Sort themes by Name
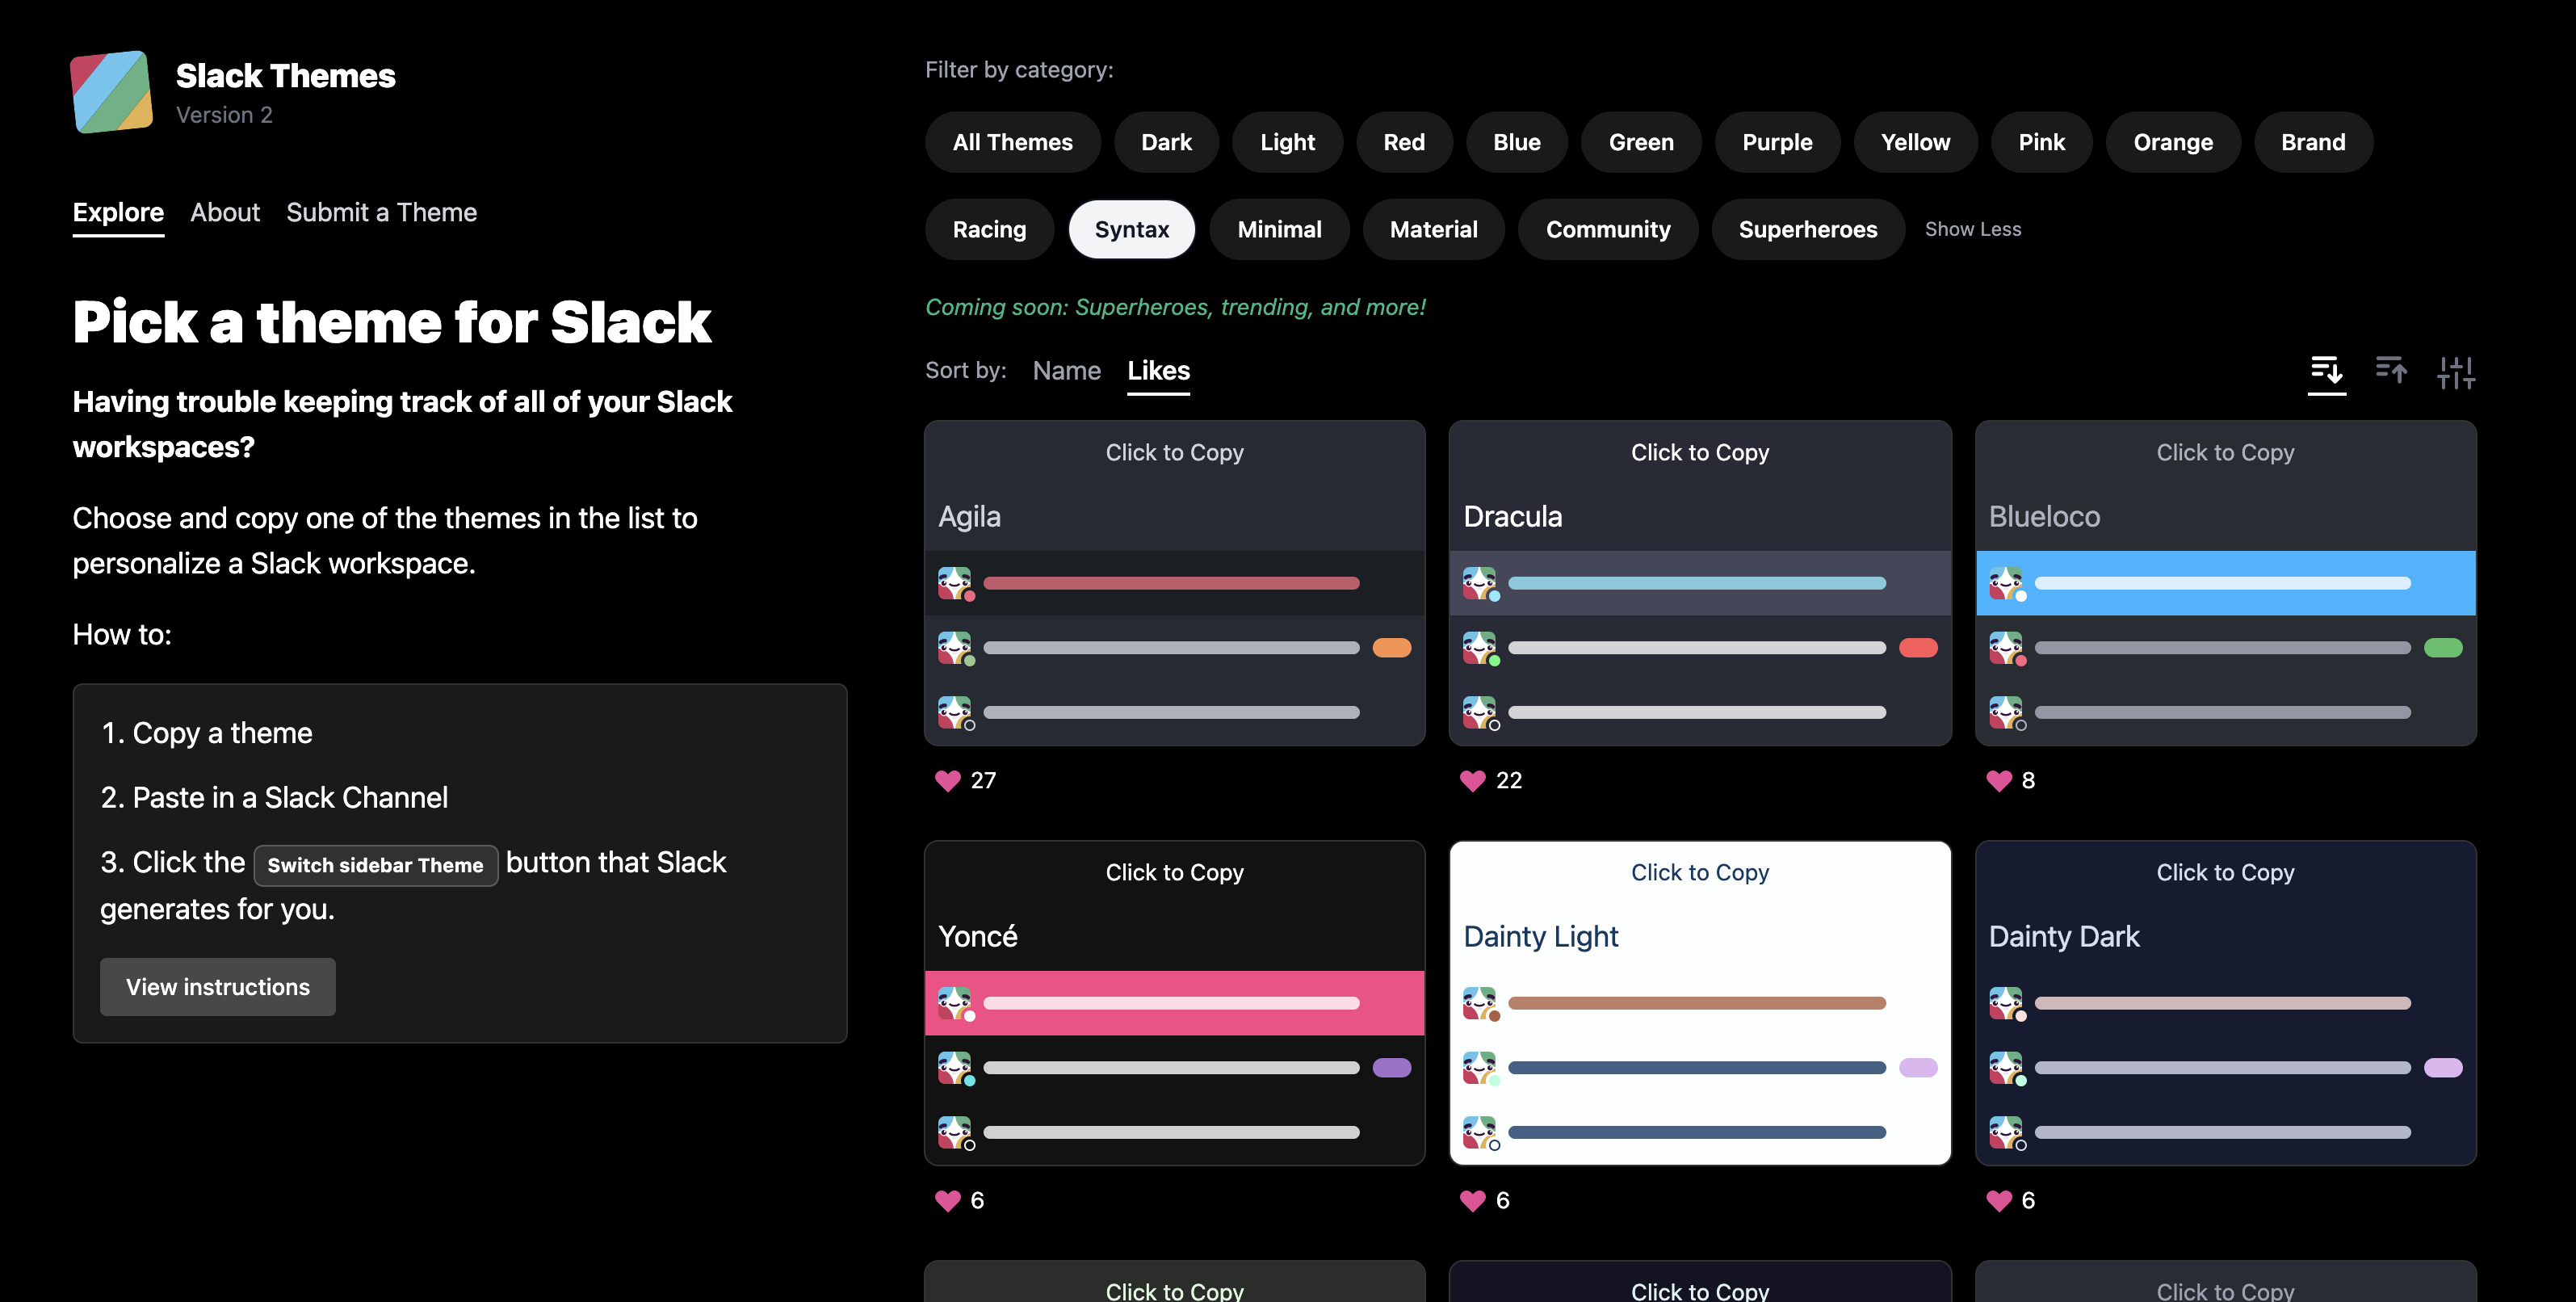2576x1302 pixels. point(1066,370)
